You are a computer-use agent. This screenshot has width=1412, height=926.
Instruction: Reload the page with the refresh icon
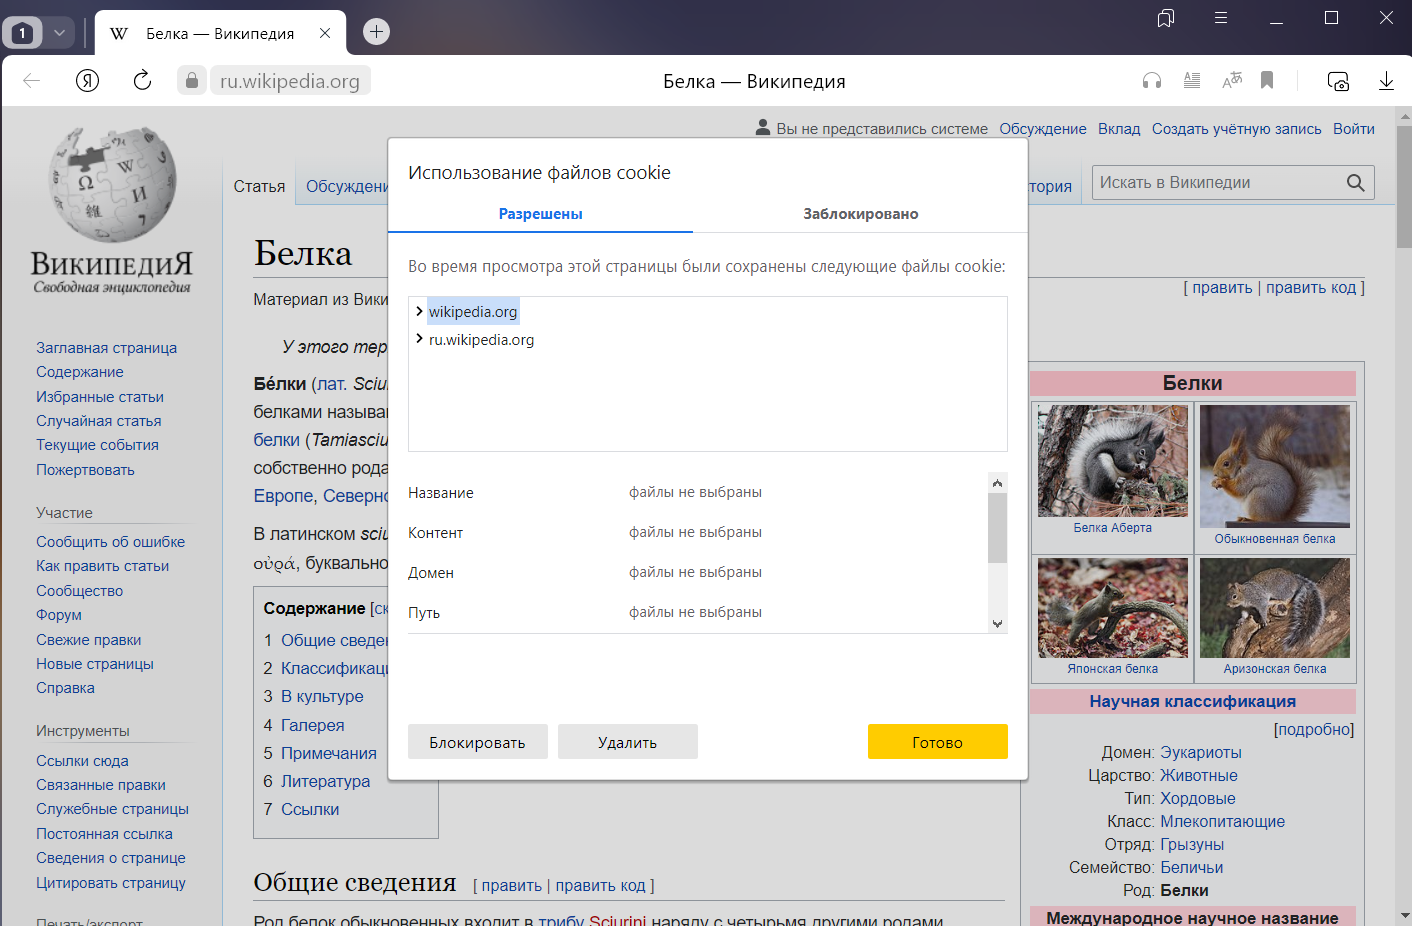click(x=142, y=81)
